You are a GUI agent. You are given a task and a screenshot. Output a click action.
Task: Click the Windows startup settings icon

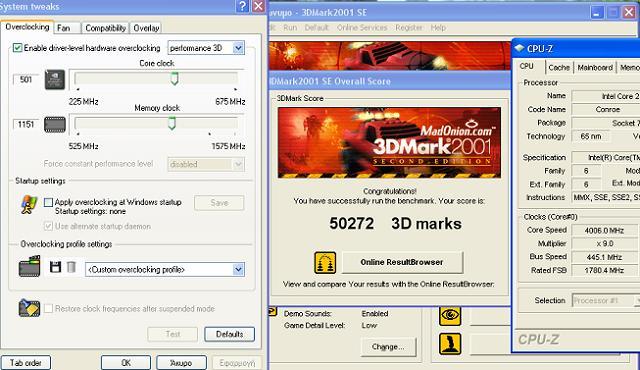coord(29,204)
